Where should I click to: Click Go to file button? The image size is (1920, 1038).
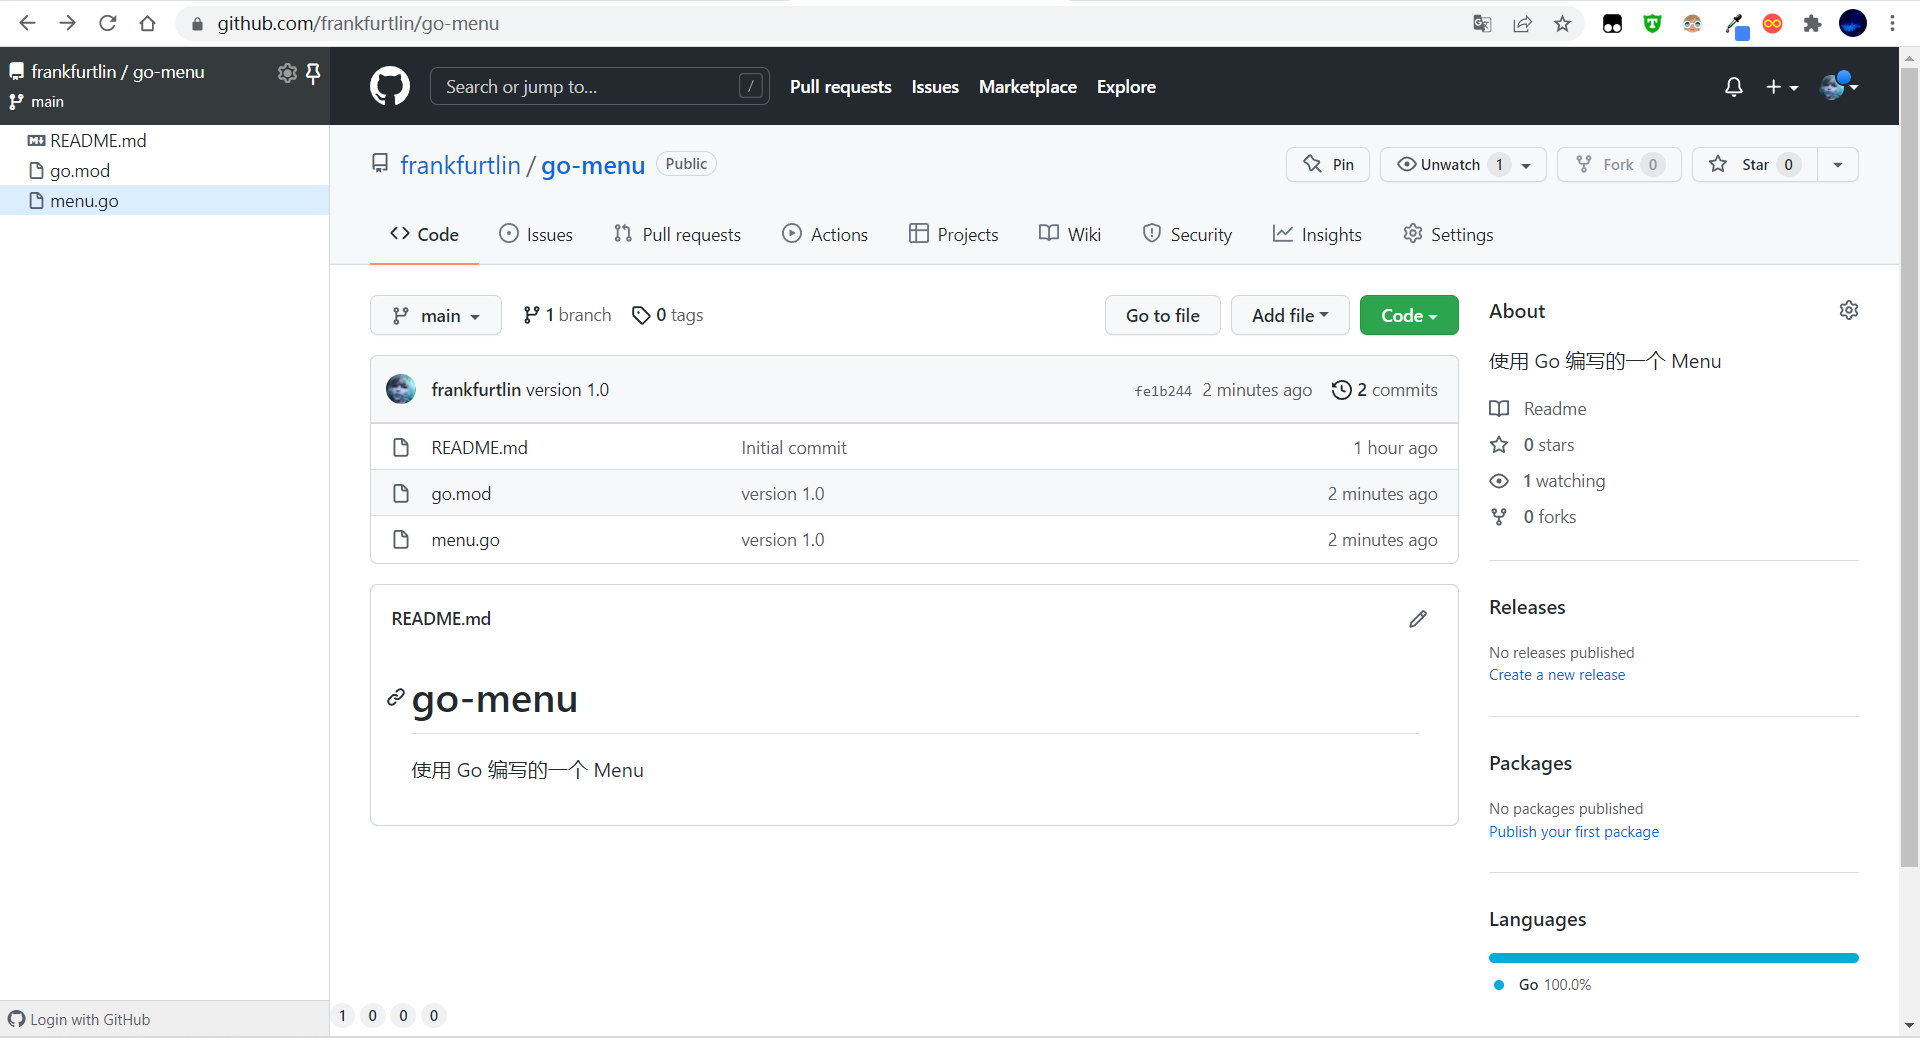click(1163, 315)
